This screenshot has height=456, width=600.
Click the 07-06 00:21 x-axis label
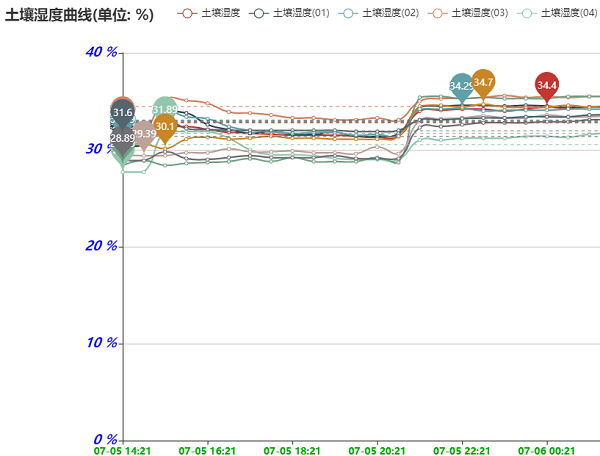[x=546, y=450]
